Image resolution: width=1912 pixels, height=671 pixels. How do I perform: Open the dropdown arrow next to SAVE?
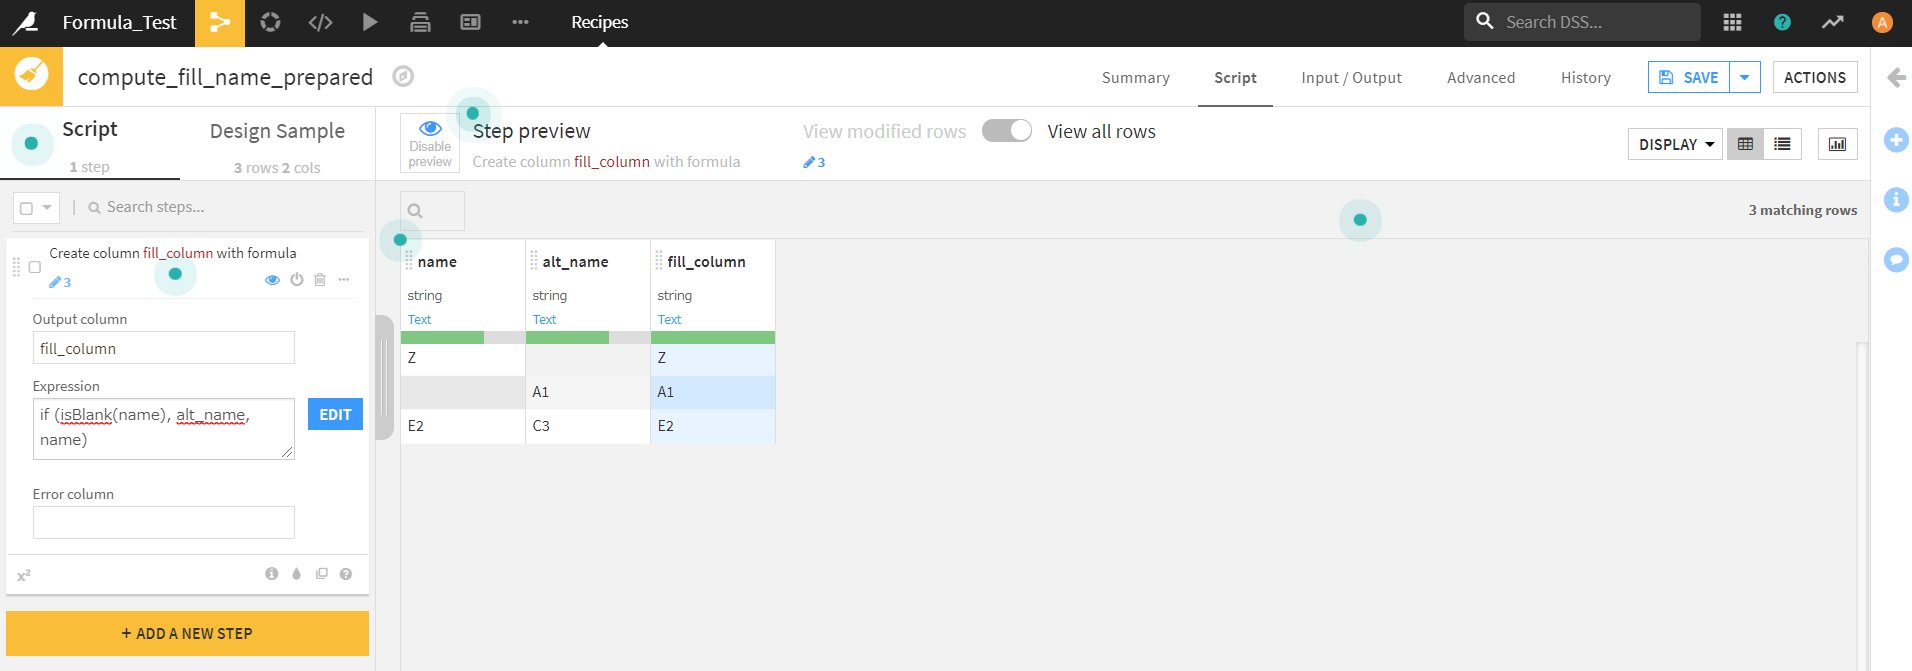(1745, 77)
